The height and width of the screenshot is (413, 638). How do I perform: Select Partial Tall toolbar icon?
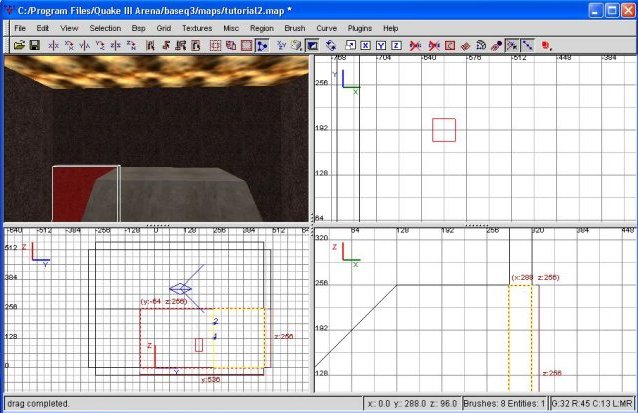[181, 46]
